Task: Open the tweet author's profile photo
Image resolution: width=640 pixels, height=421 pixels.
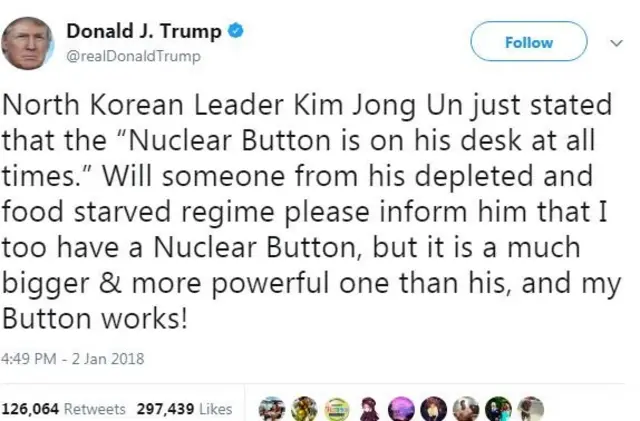Action: tap(27, 43)
